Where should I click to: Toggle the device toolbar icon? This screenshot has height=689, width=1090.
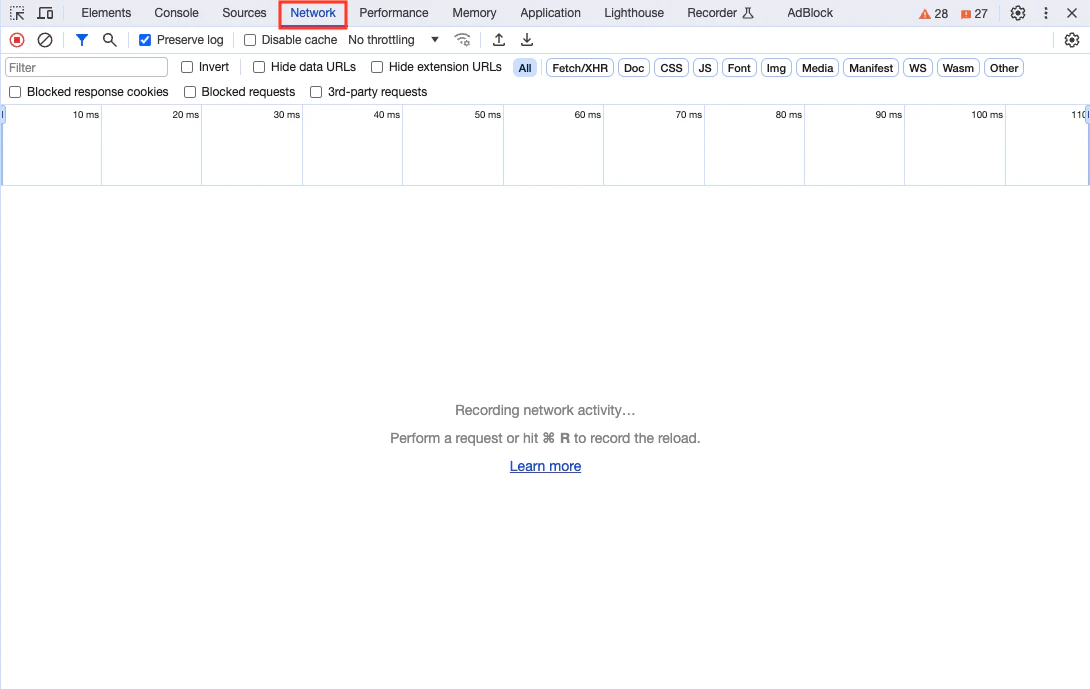(45, 13)
